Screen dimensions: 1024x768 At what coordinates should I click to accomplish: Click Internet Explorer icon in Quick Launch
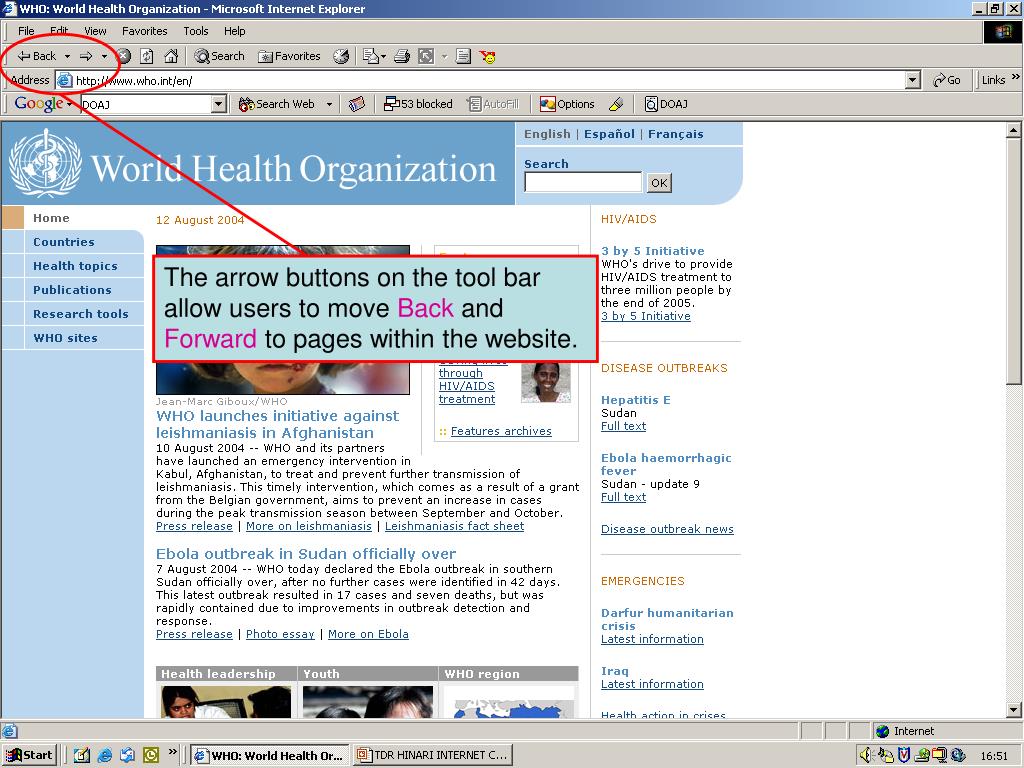coord(104,755)
